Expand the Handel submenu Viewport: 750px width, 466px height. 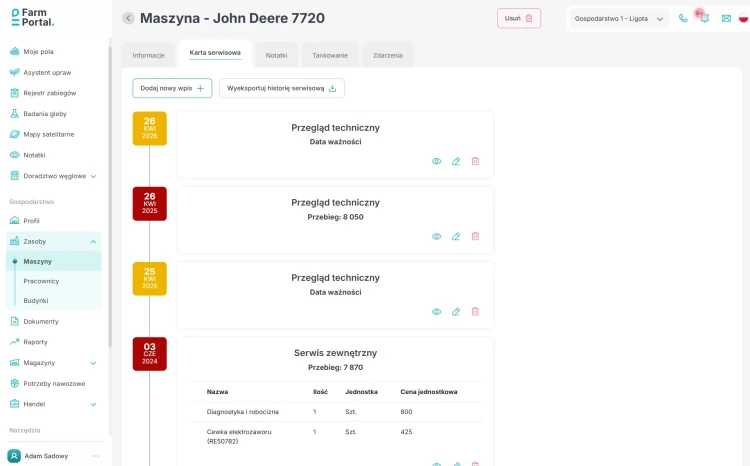(x=93, y=404)
